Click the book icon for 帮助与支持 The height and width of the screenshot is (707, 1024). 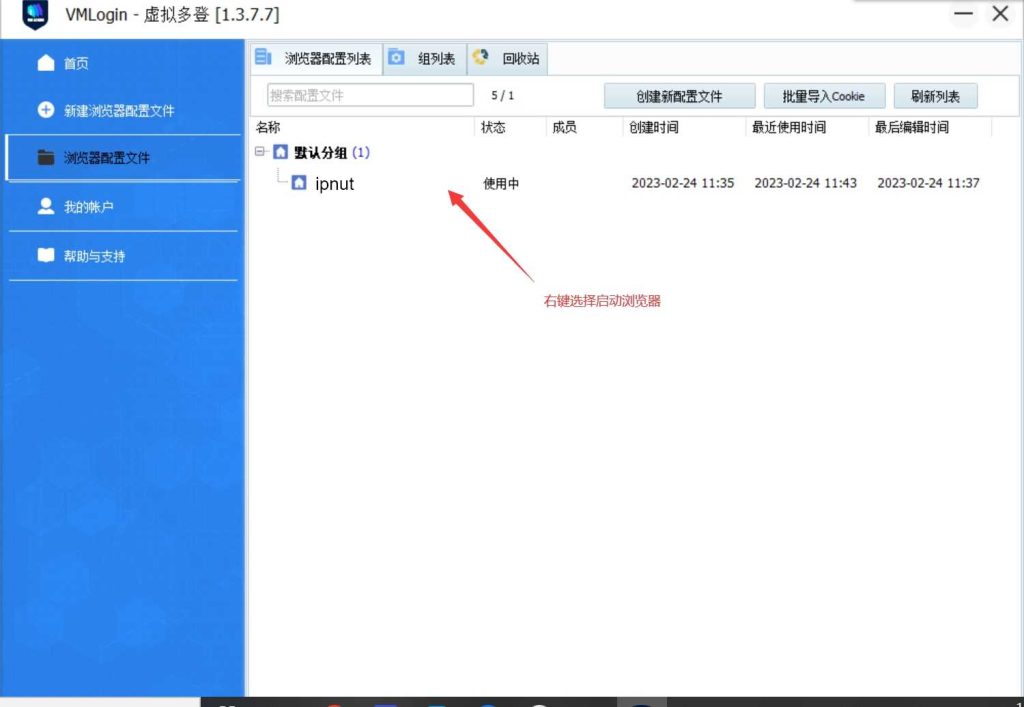coord(46,255)
